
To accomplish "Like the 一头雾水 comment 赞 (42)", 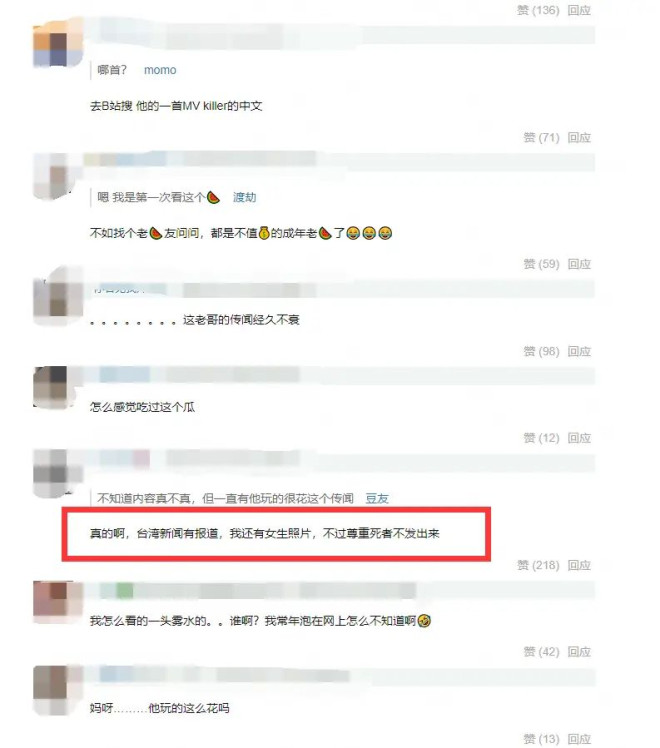I will (541, 652).
